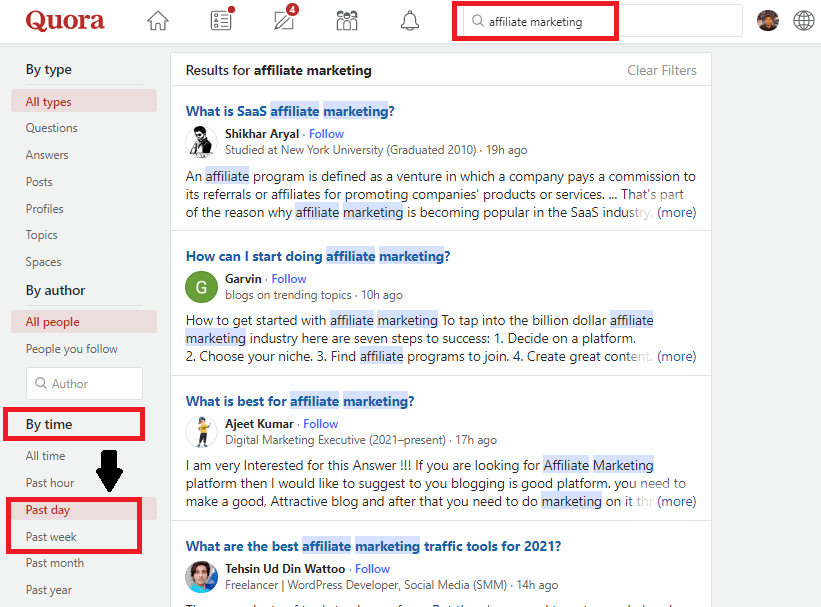
Task: Expand (more) on Garvin's answer
Action: pos(676,357)
